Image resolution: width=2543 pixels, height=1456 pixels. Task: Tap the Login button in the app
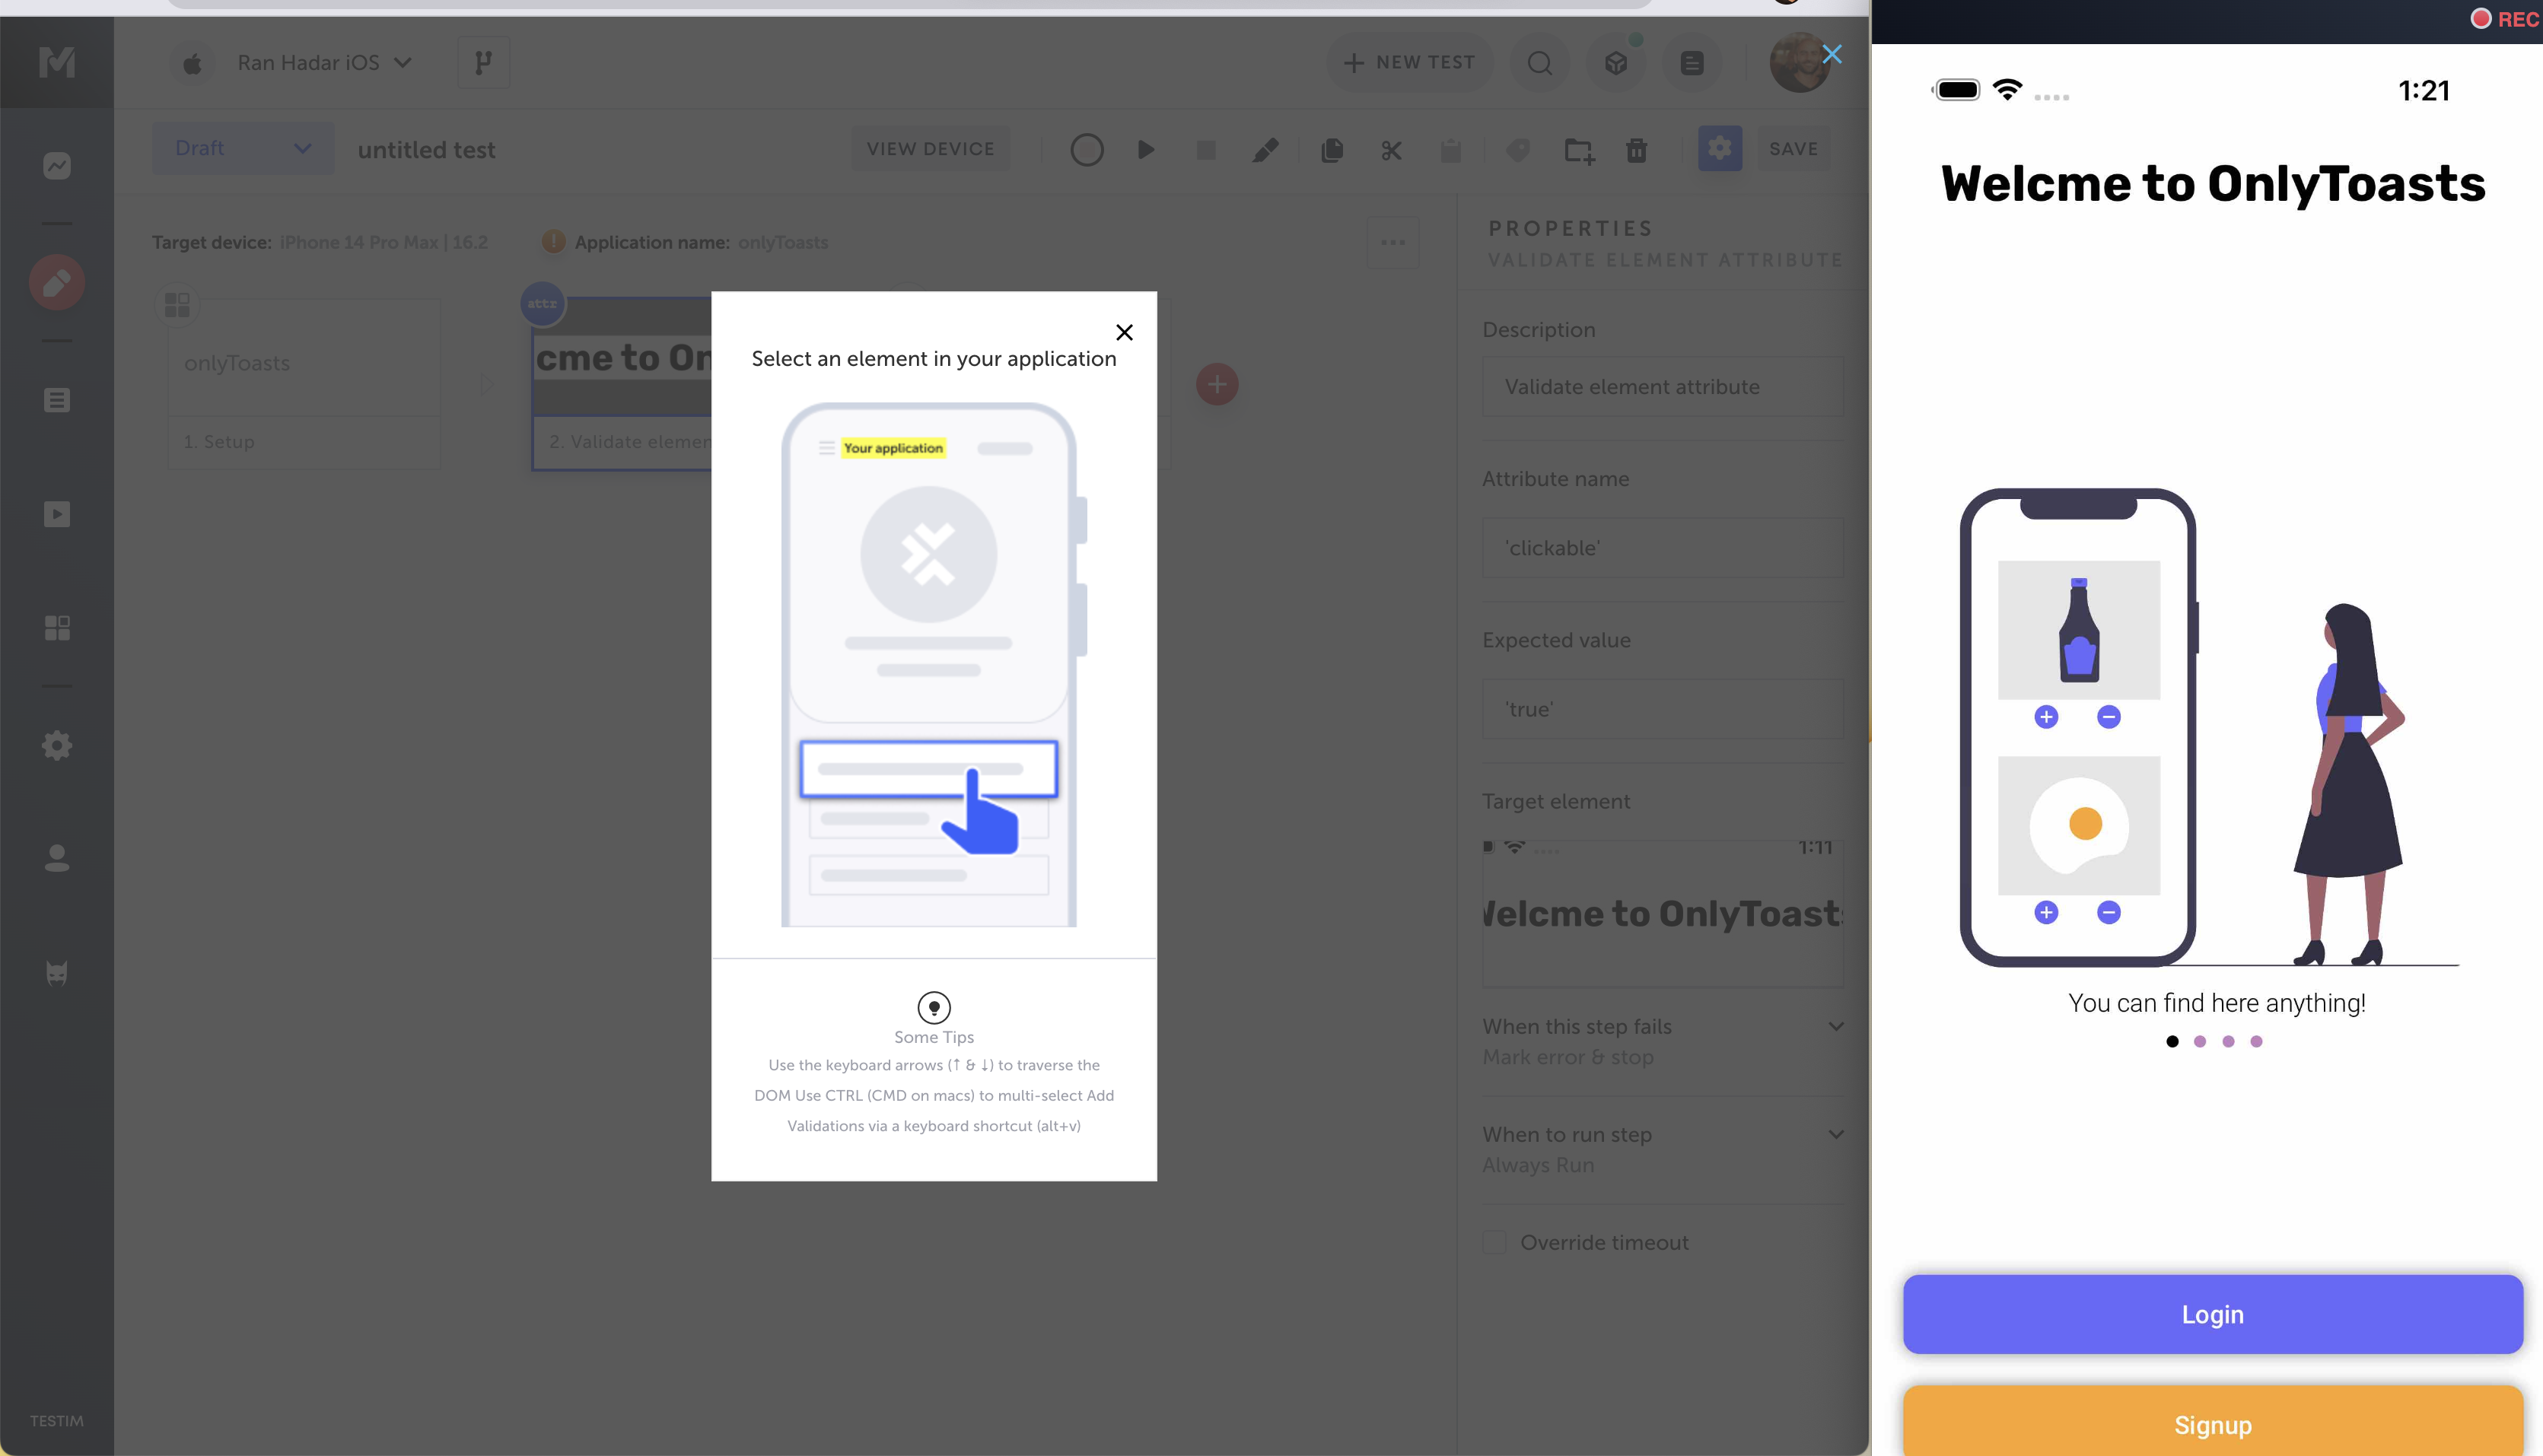click(x=2212, y=1314)
